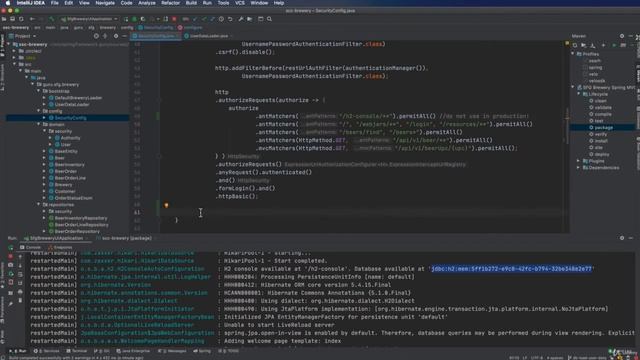Click the scroll up arrow in console toolbar

click(x=20, y=256)
